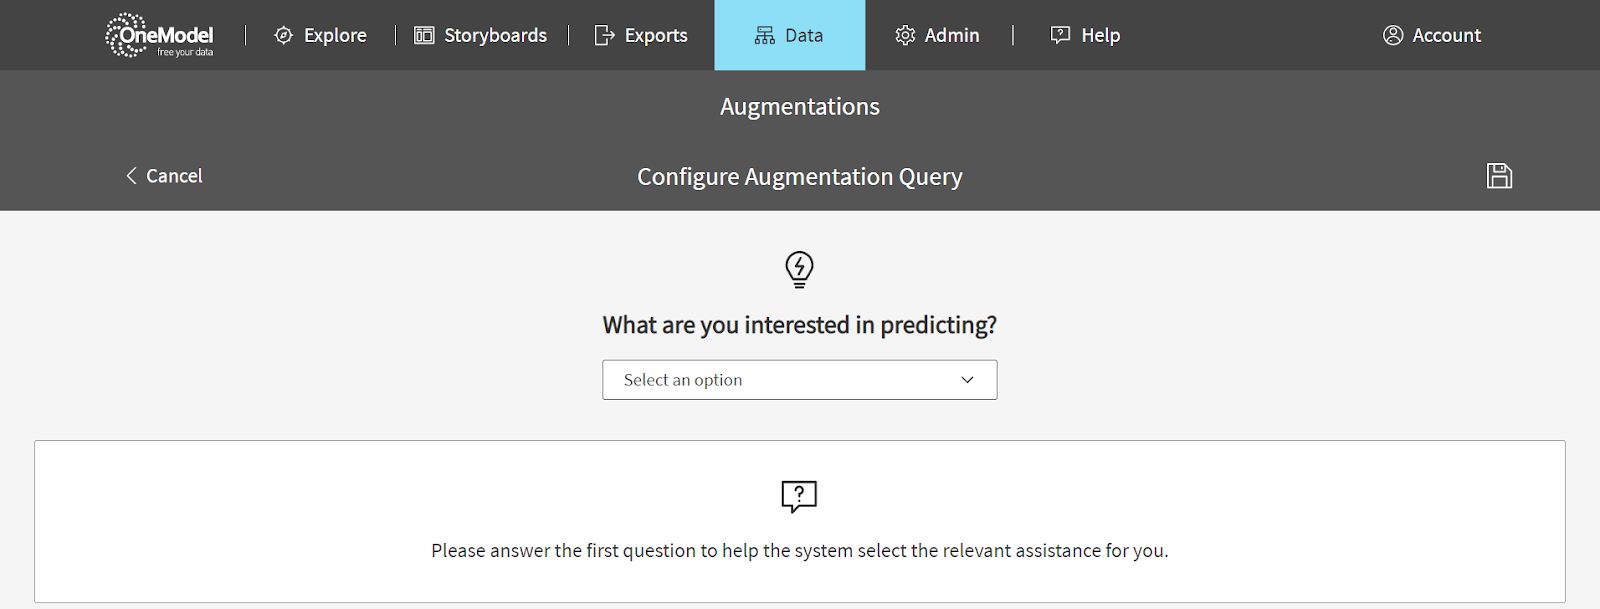Click the Account user-circle icon
The height and width of the screenshot is (609, 1600).
coord(1393,35)
